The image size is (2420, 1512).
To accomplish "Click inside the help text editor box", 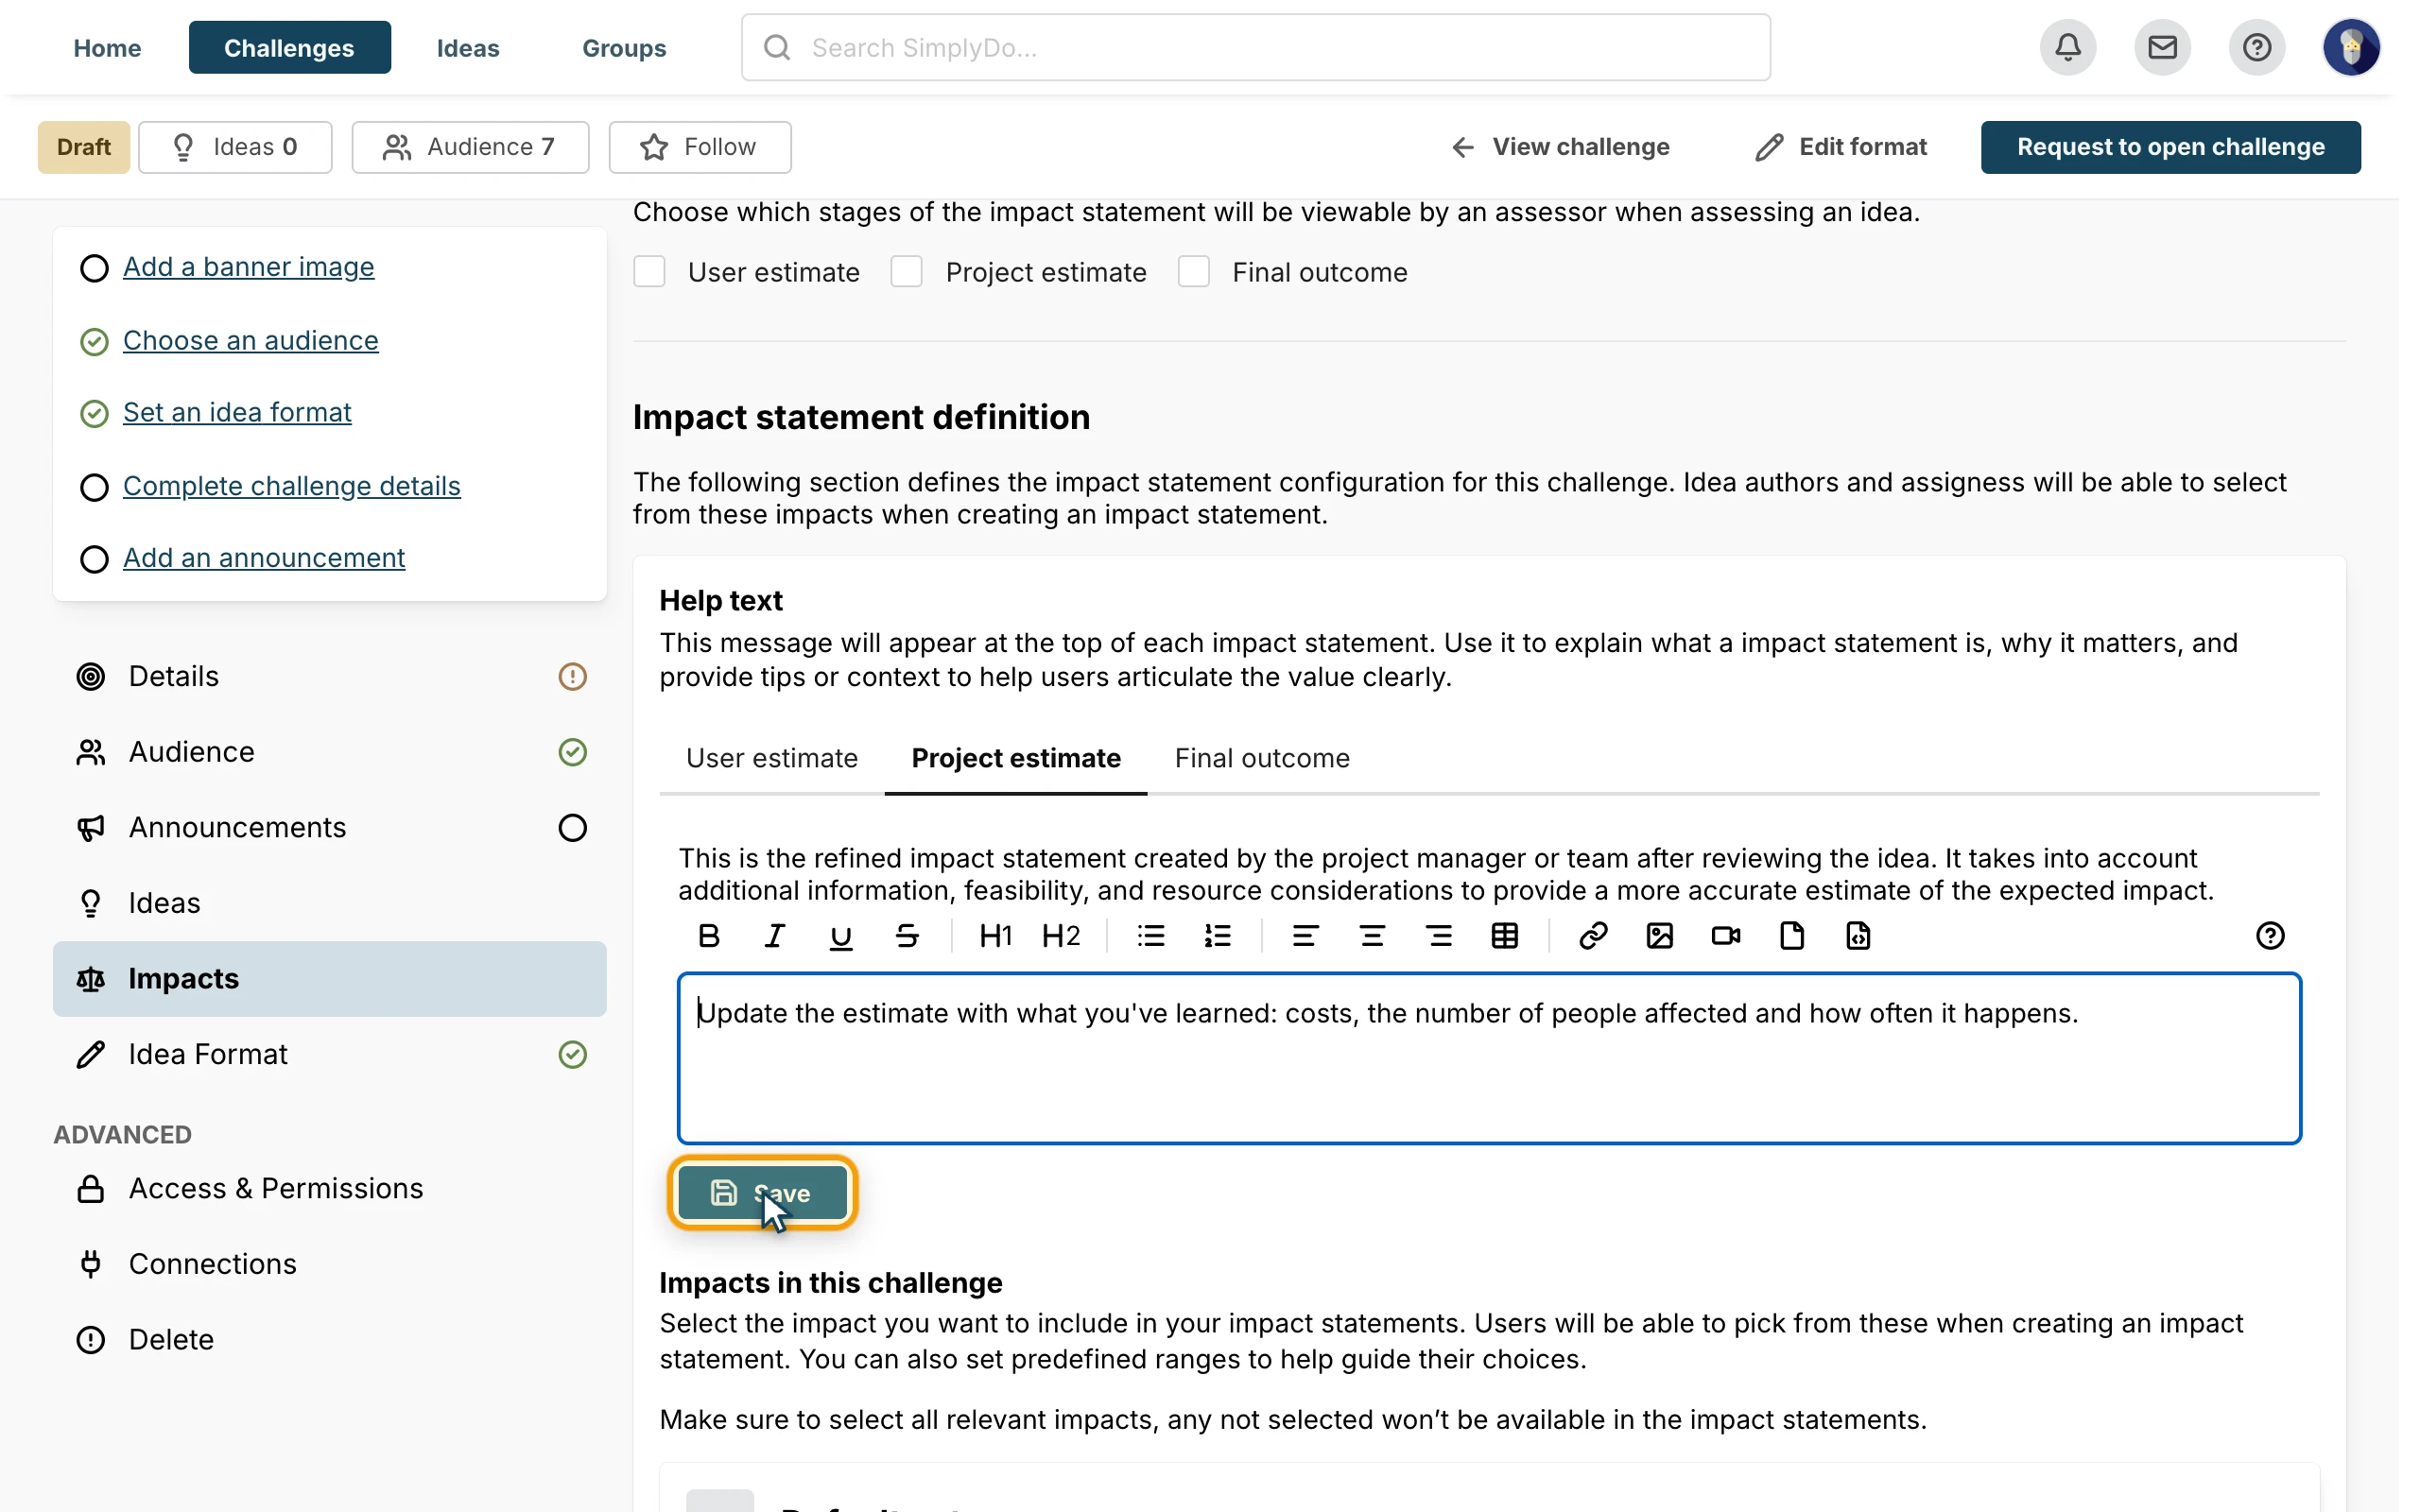I will [1489, 1058].
